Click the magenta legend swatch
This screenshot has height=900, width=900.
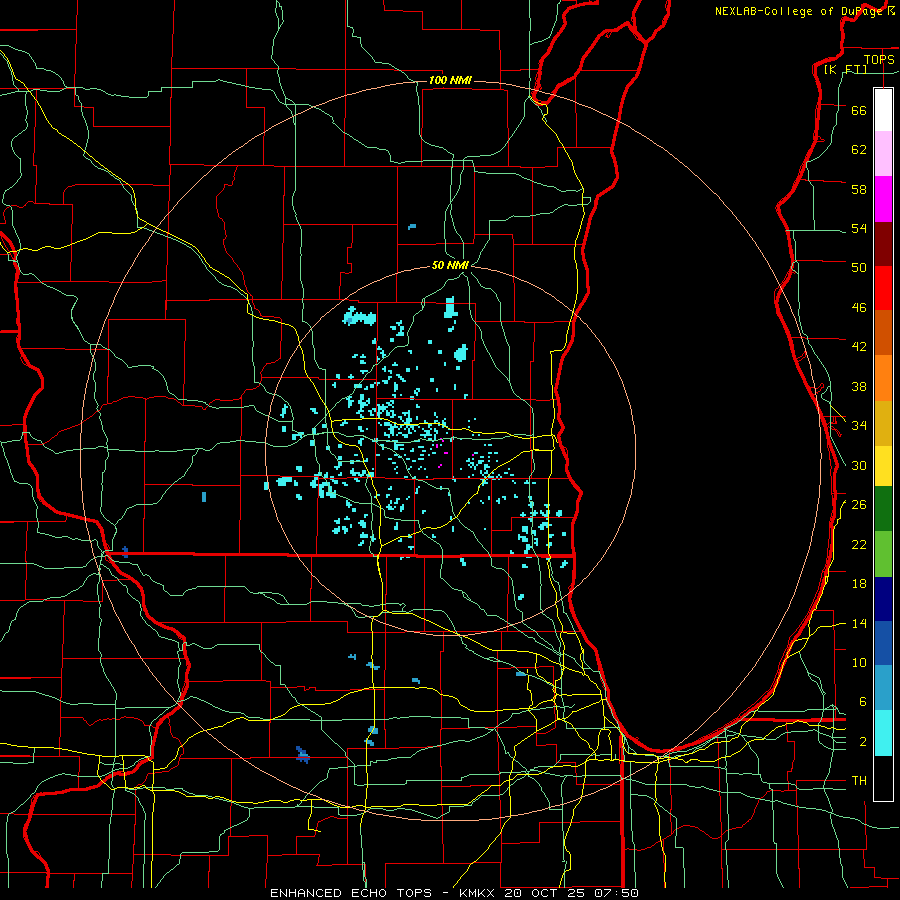[883, 199]
